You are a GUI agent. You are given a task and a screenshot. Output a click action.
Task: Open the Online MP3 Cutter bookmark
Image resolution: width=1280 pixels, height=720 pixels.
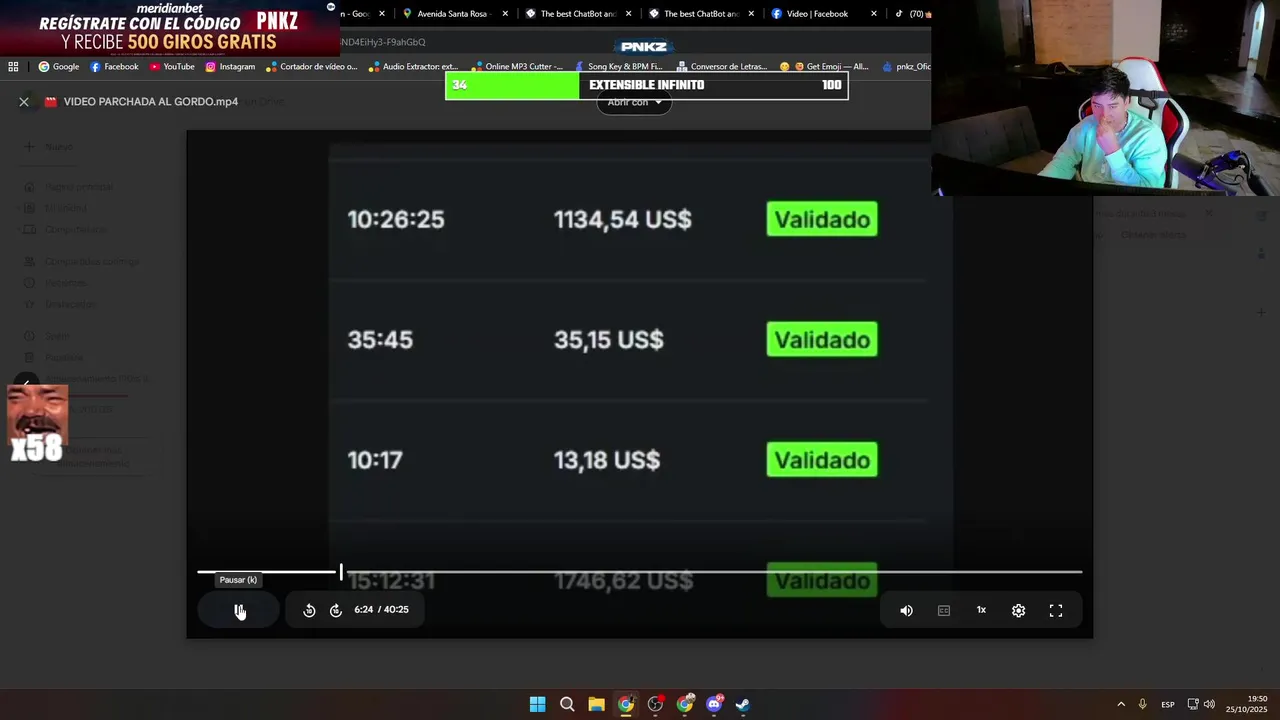[518, 67]
